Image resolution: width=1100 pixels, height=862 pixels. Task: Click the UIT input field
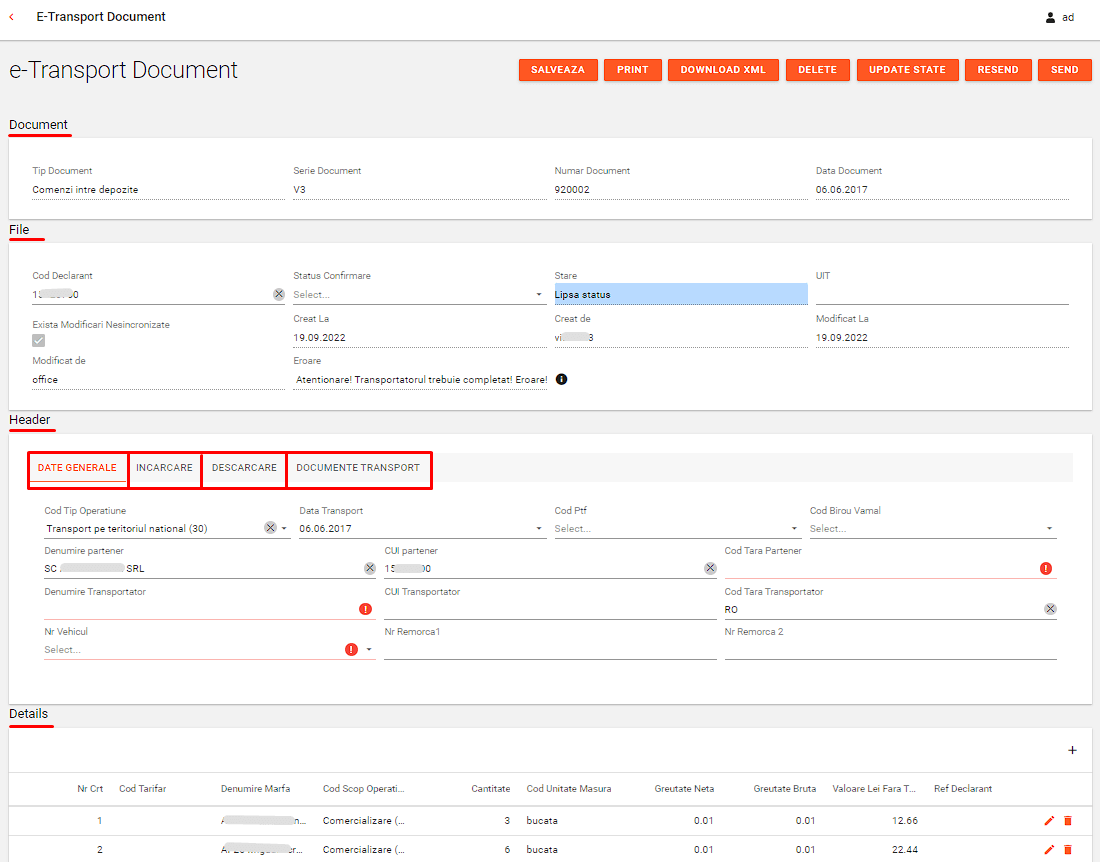coord(941,295)
